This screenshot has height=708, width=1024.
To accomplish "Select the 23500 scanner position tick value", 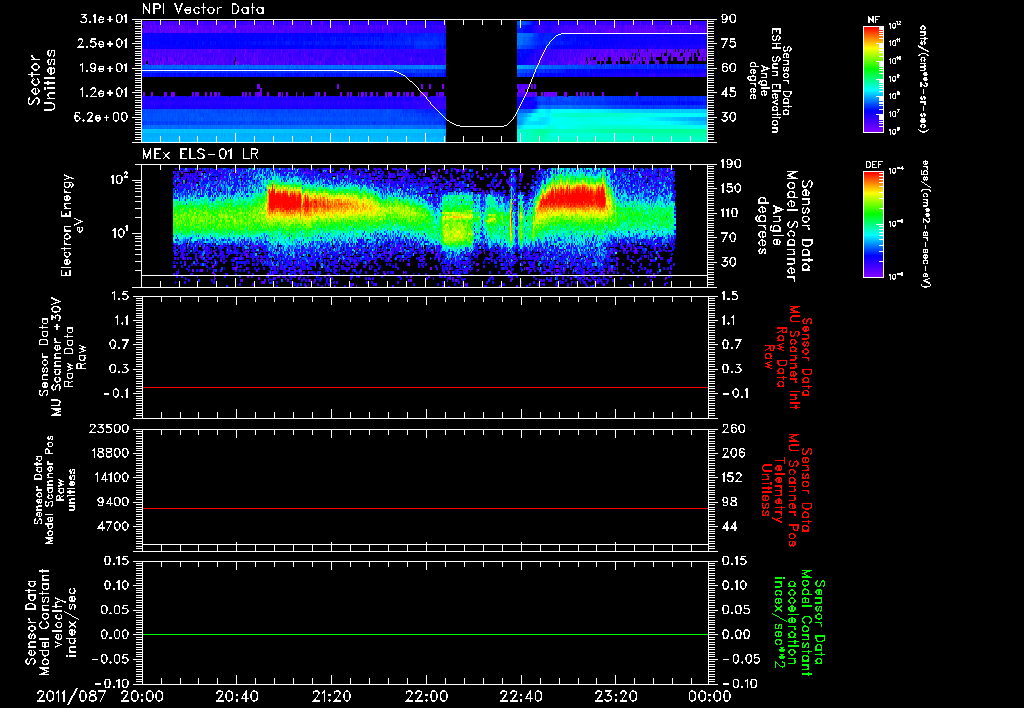I will (x=109, y=428).
